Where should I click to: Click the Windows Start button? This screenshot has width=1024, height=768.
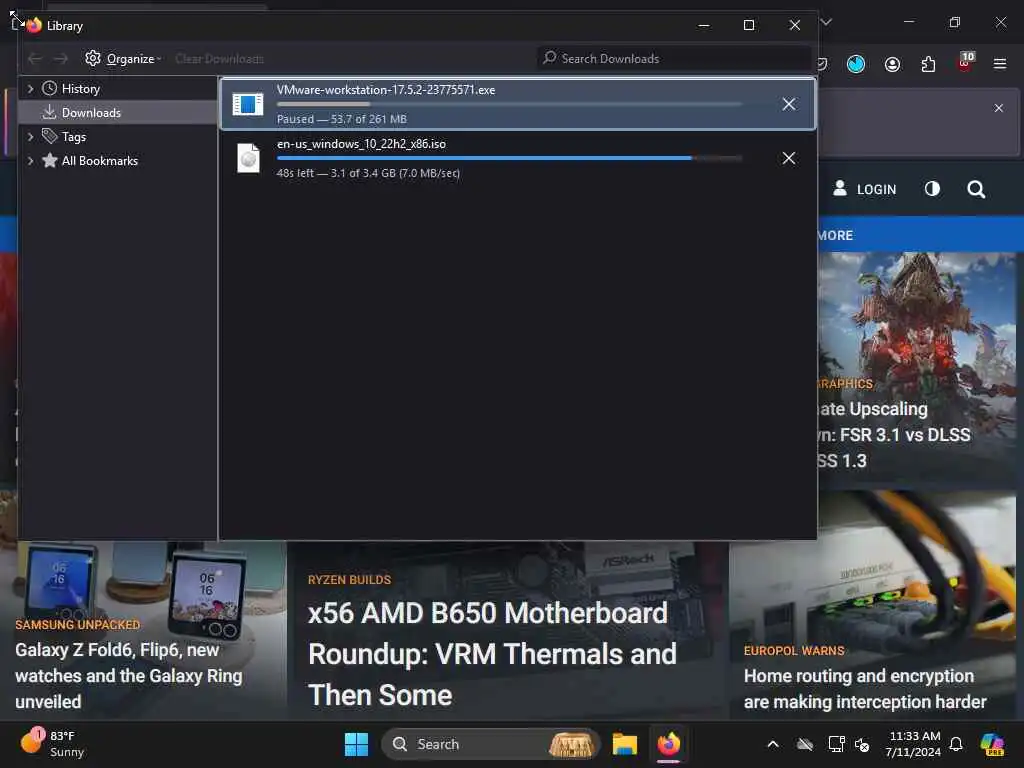[x=357, y=744]
